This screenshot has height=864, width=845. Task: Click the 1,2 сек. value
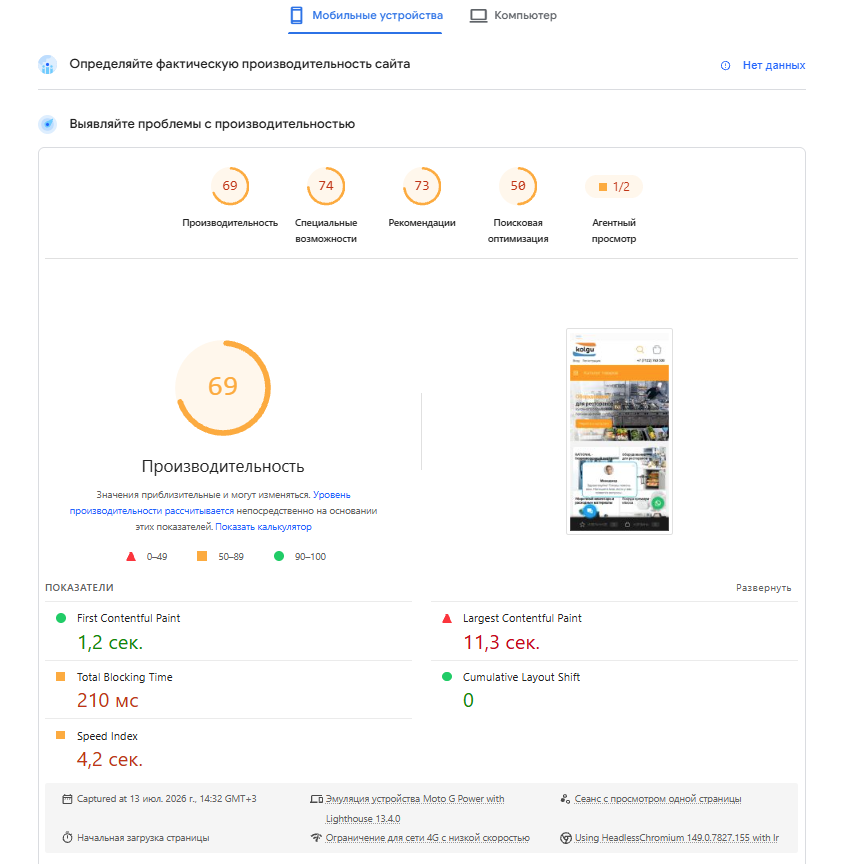tap(110, 642)
